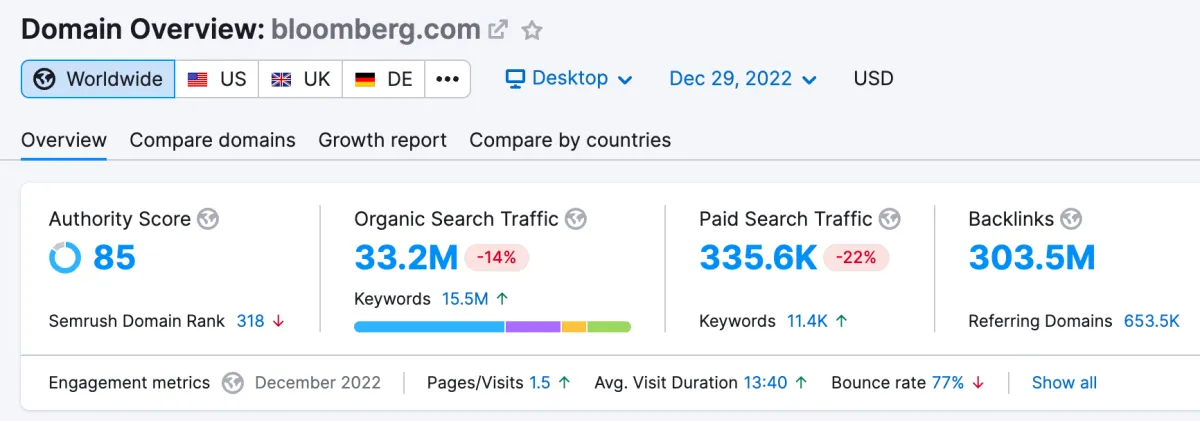Open bloomberg.com external link icon
This screenshot has height=421, width=1200.
pos(498,30)
